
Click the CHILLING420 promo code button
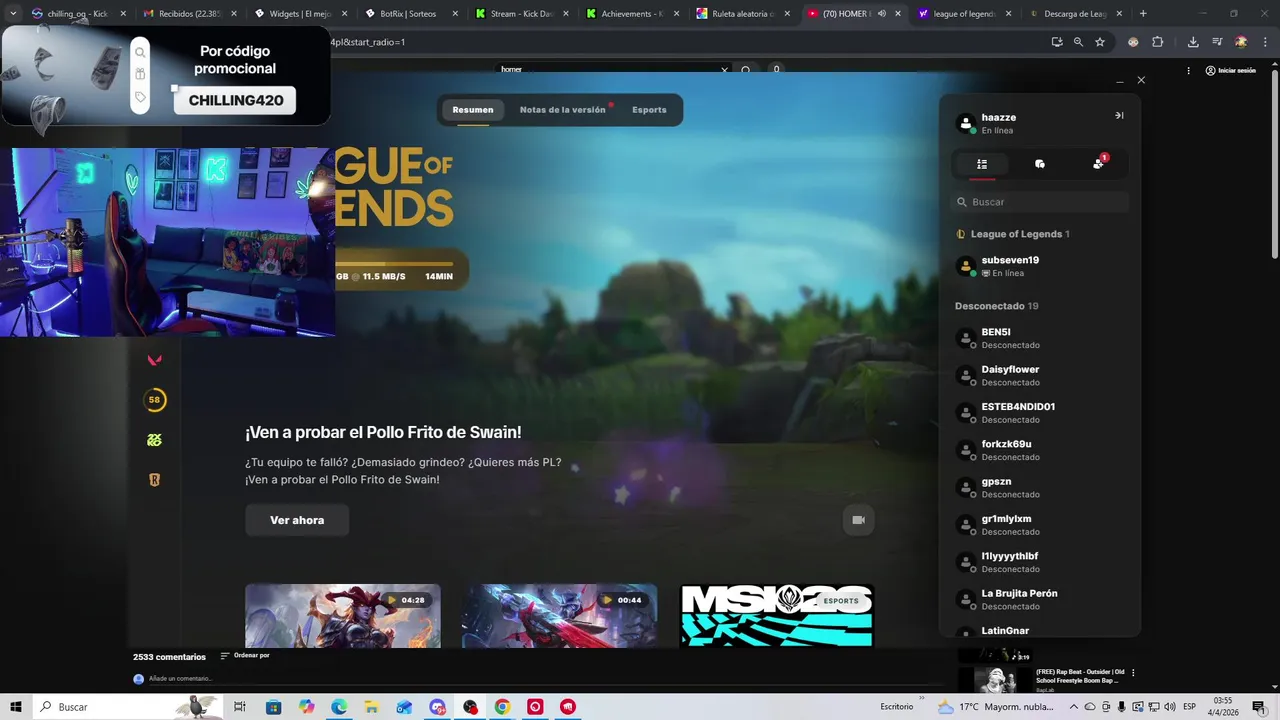[235, 100]
